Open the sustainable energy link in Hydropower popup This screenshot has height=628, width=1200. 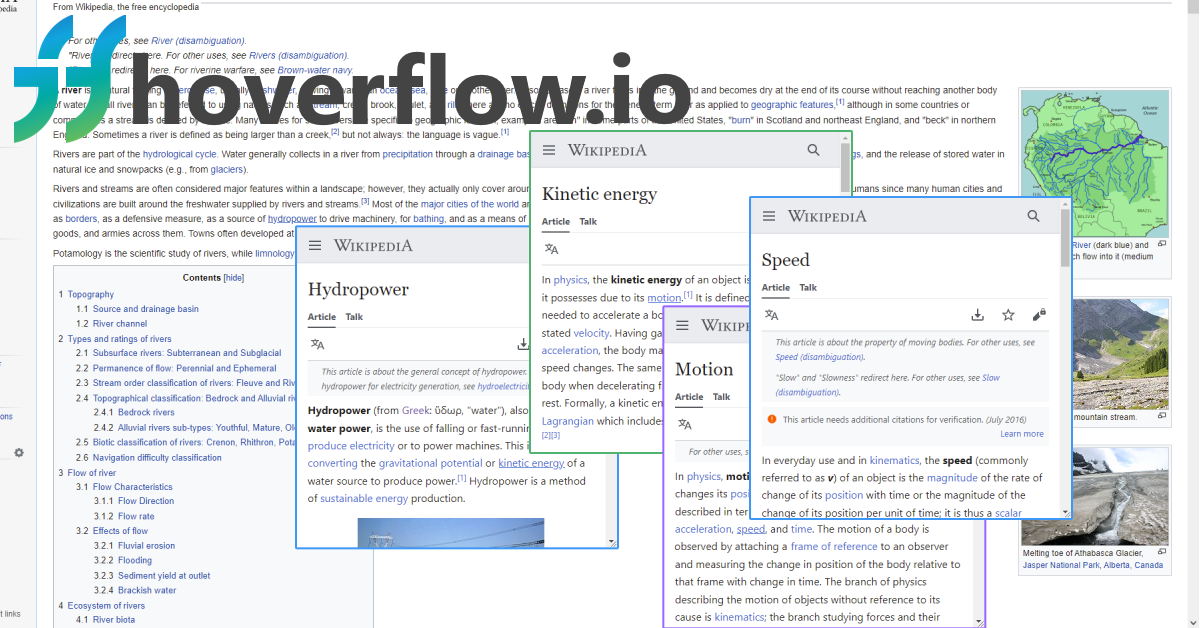[x=364, y=498]
